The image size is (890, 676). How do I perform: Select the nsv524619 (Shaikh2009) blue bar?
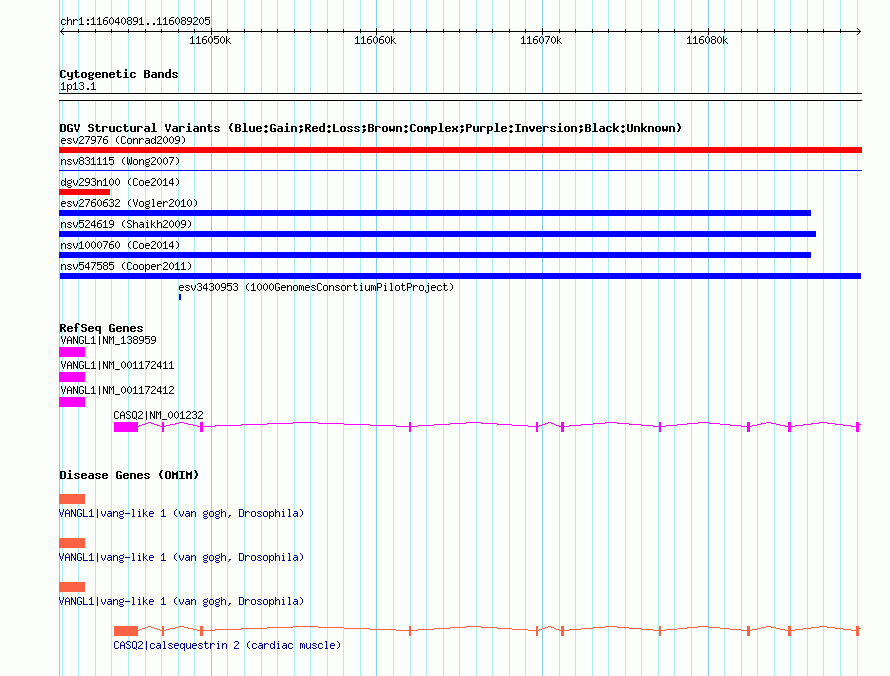[x=437, y=234]
